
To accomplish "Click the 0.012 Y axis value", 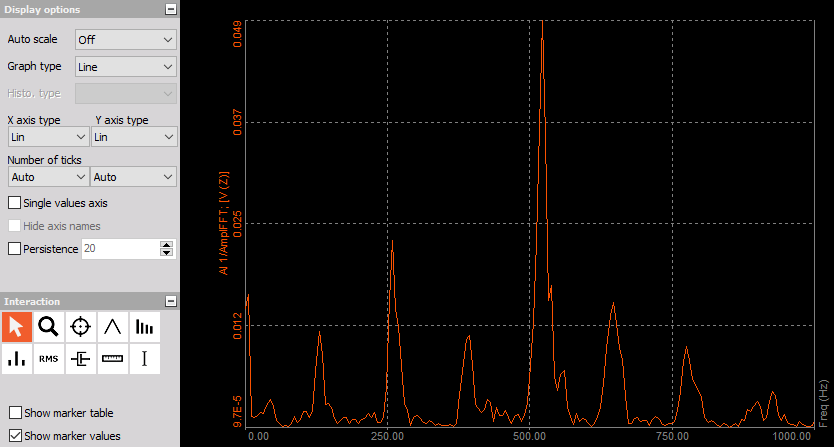I will coord(237,325).
